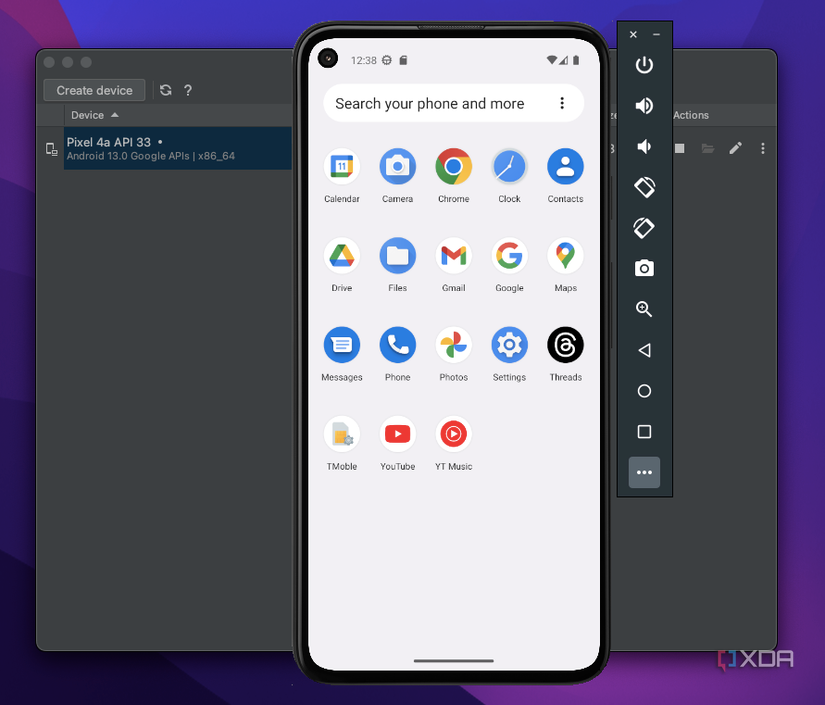Edit the Pixel 4a device with the pencil
Viewport: 825px width, 705px height.
click(x=735, y=147)
